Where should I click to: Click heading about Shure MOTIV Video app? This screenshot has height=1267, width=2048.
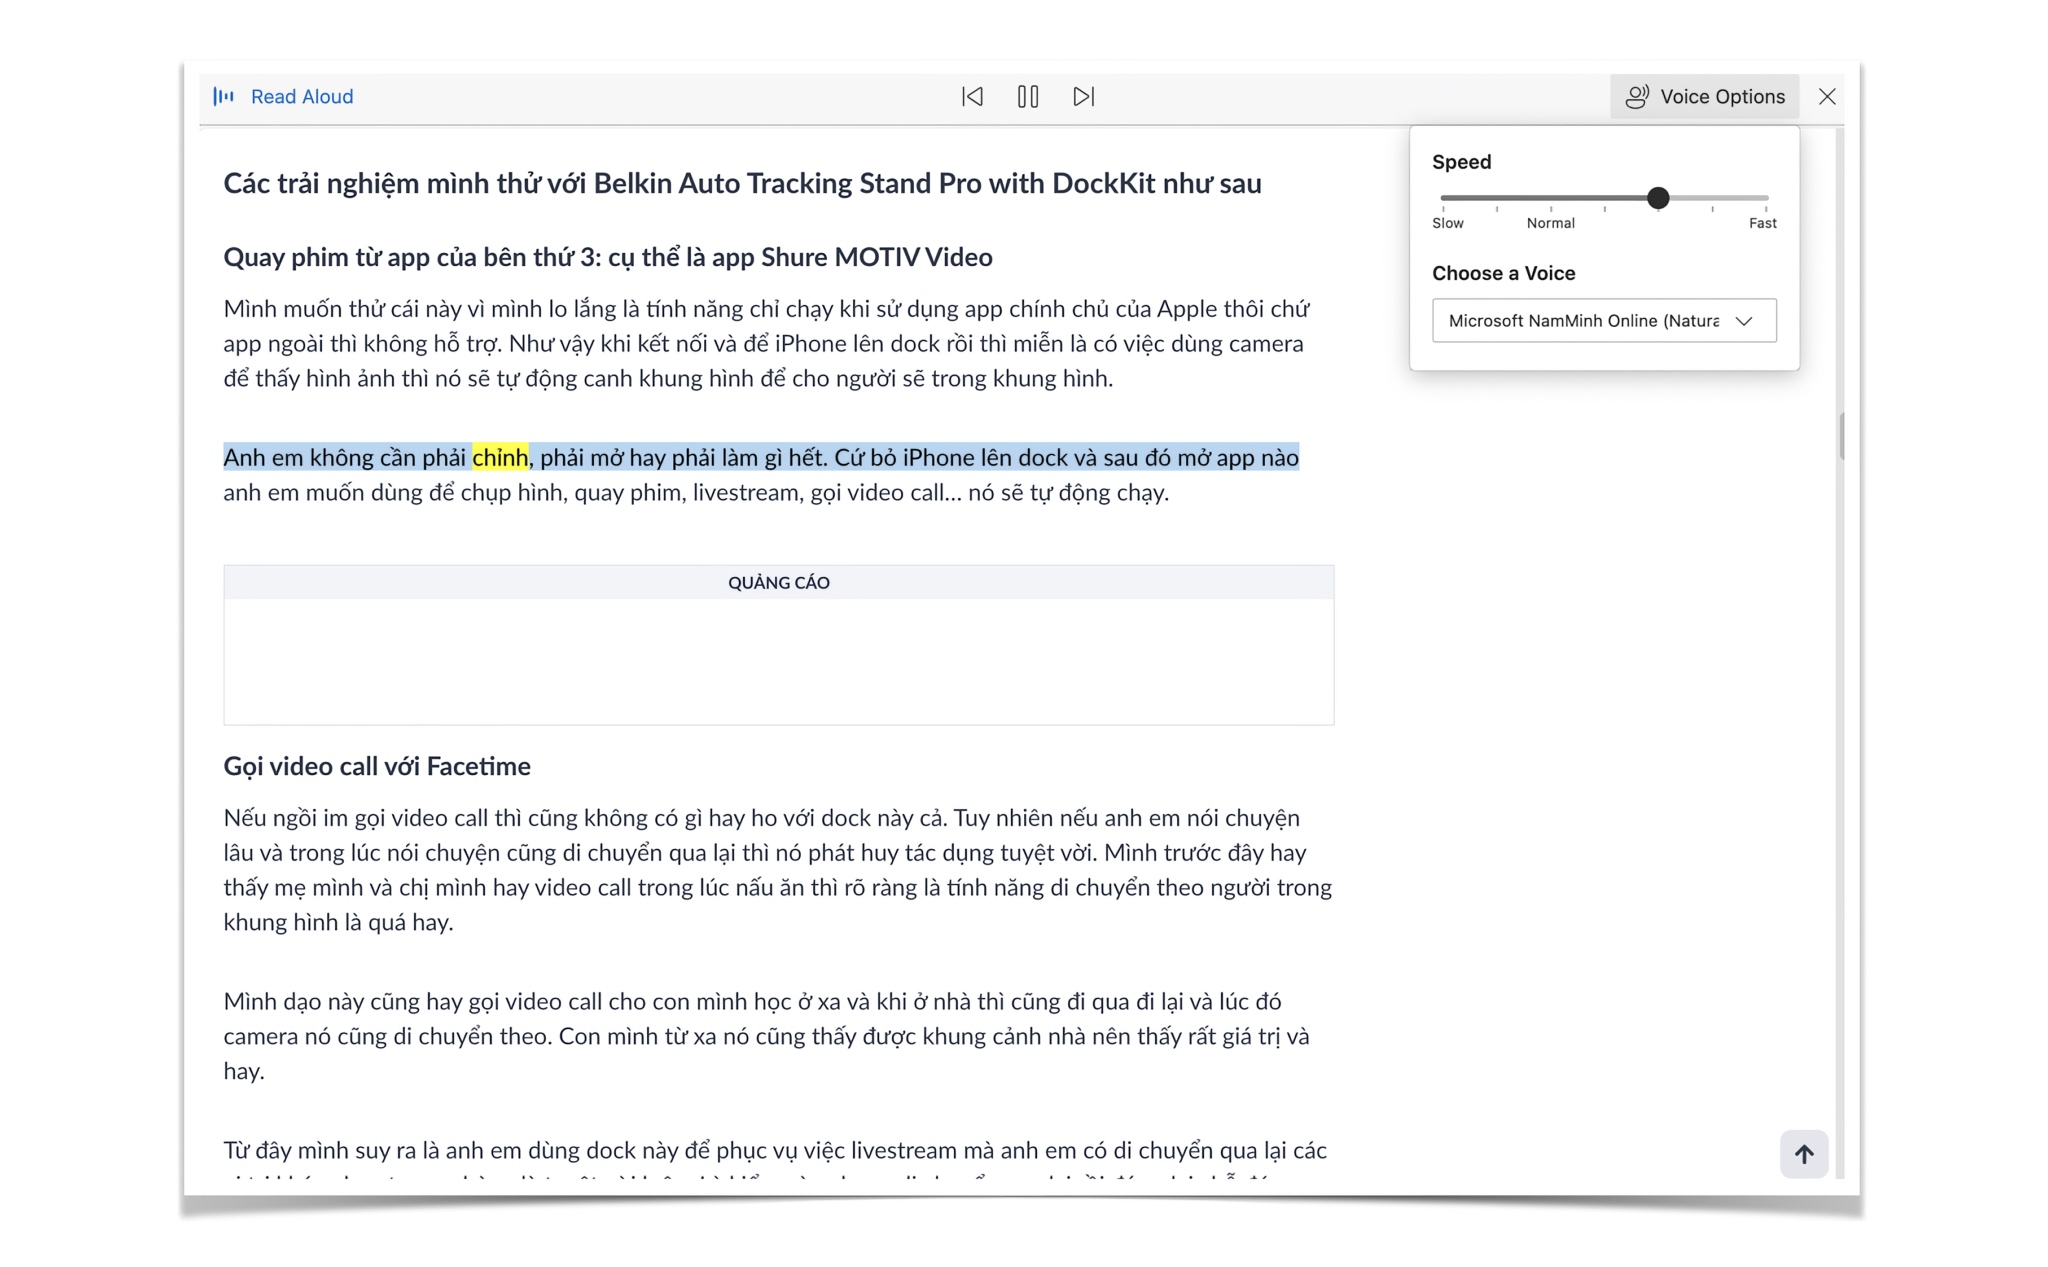tap(608, 257)
